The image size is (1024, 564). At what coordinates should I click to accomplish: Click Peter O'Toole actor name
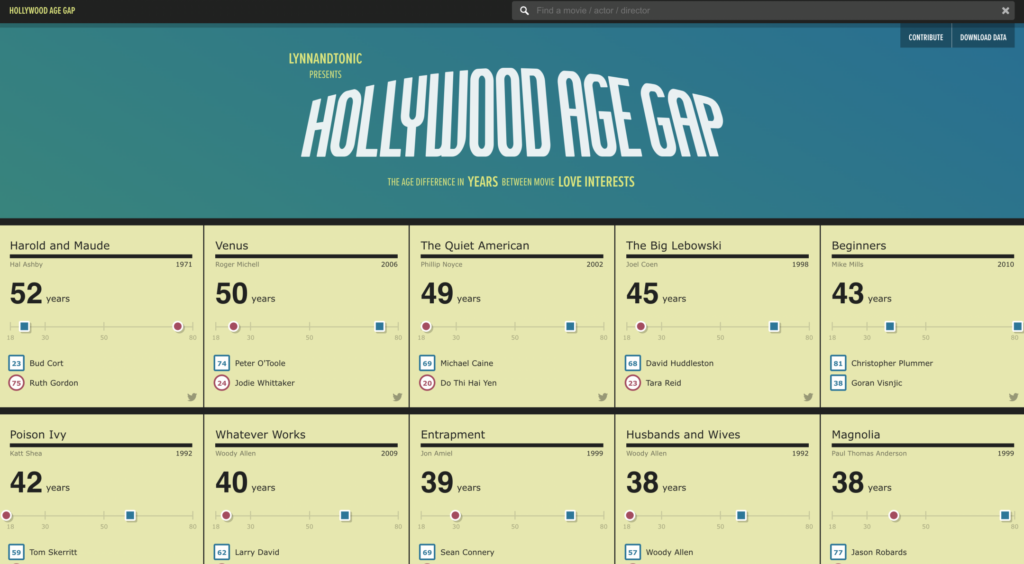260,363
